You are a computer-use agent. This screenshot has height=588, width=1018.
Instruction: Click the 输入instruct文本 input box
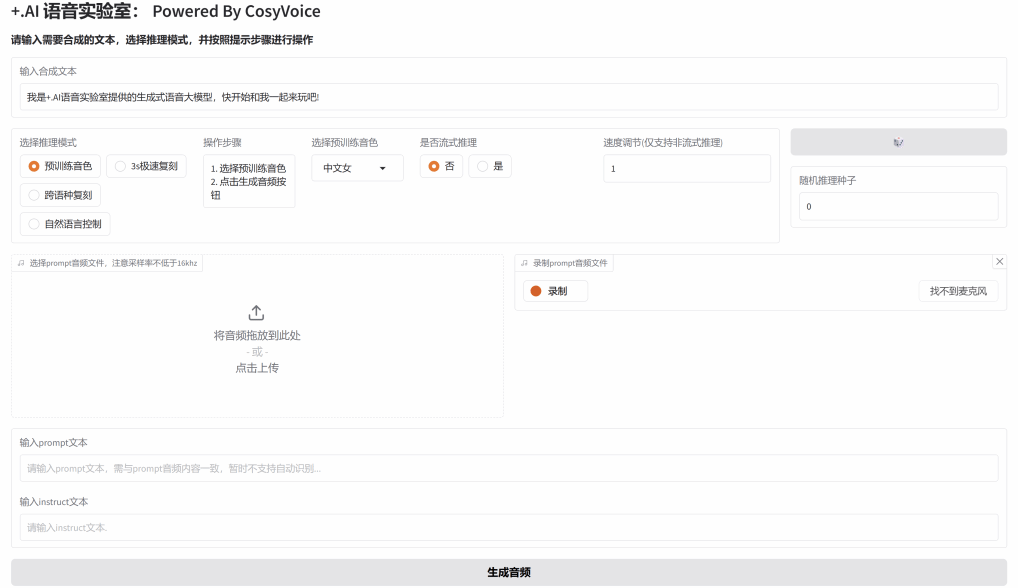click(x=508, y=527)
